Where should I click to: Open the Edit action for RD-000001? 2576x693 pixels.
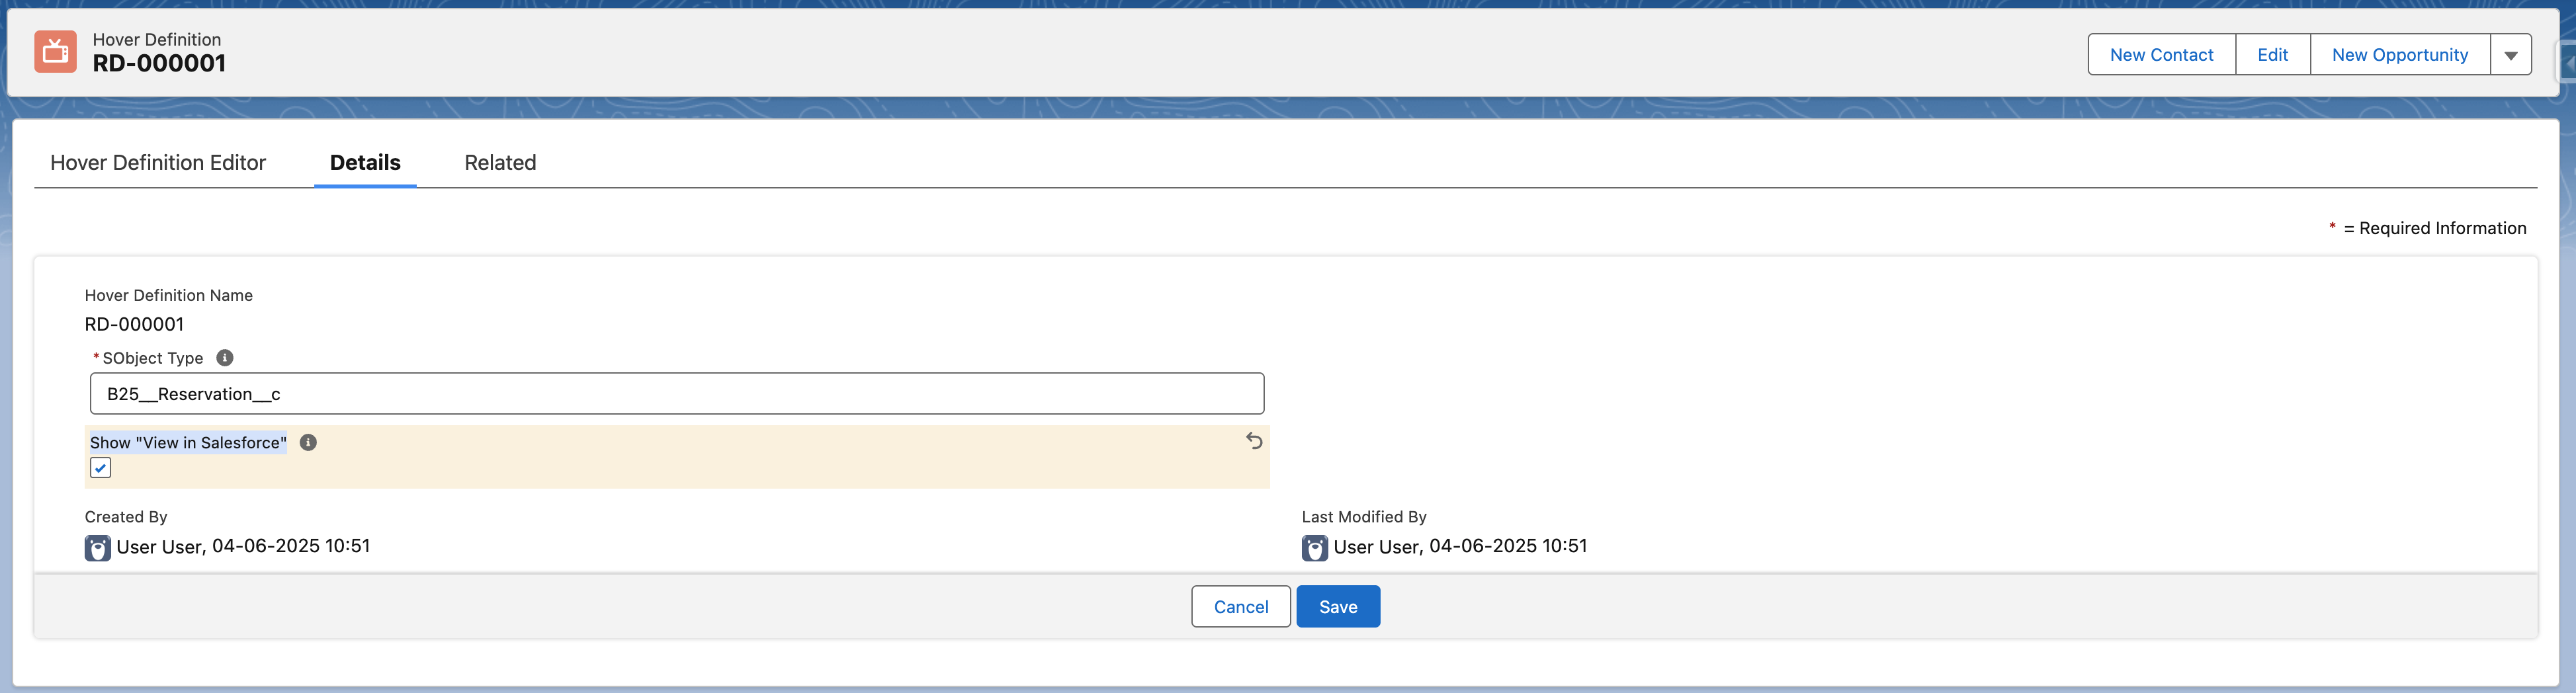(2273, 54)
